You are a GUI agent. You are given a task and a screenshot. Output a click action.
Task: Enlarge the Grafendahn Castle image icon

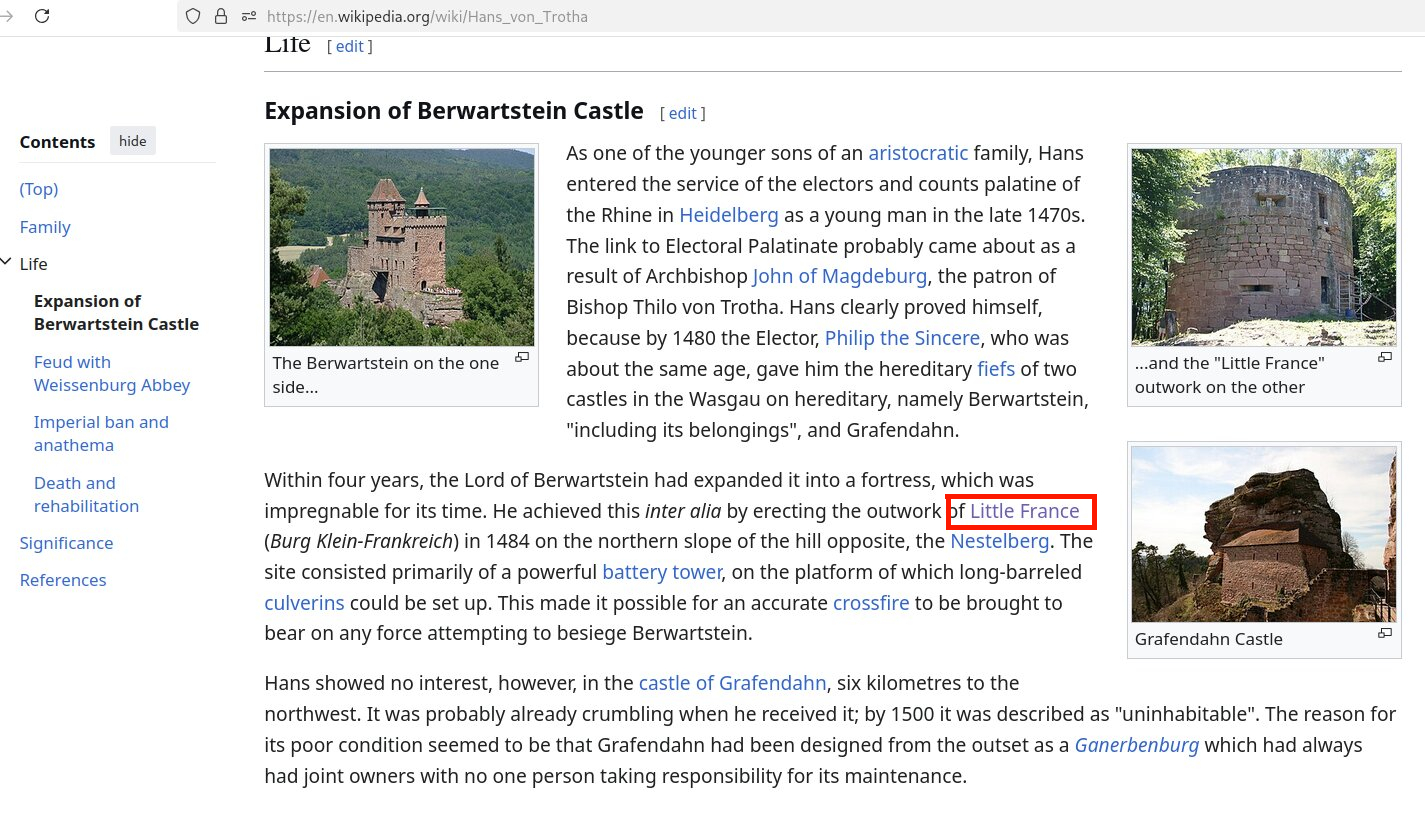coord(1384,633)
